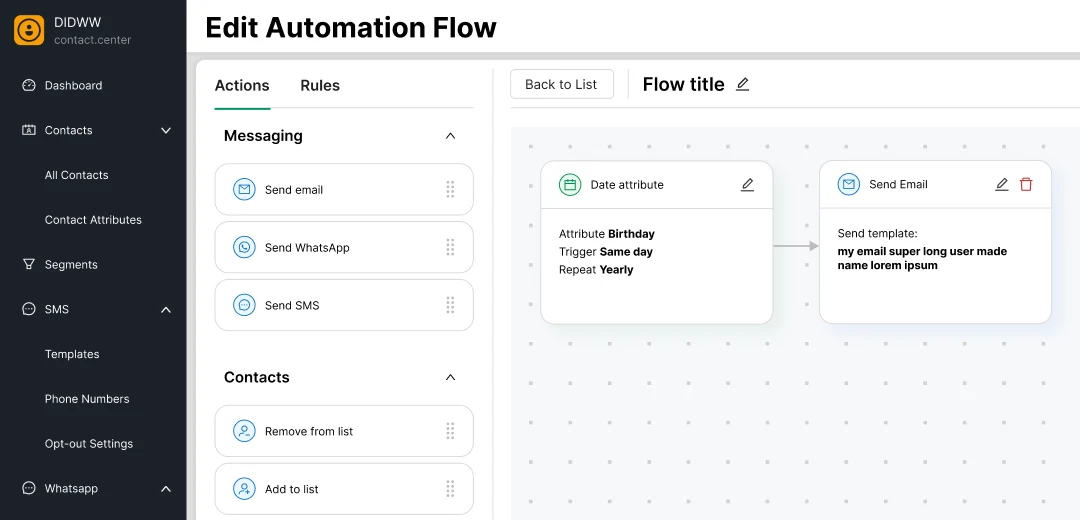Expand the Contacts sidebar menu
This screenshot has height=520, width=1080.
tap(166, 131)
